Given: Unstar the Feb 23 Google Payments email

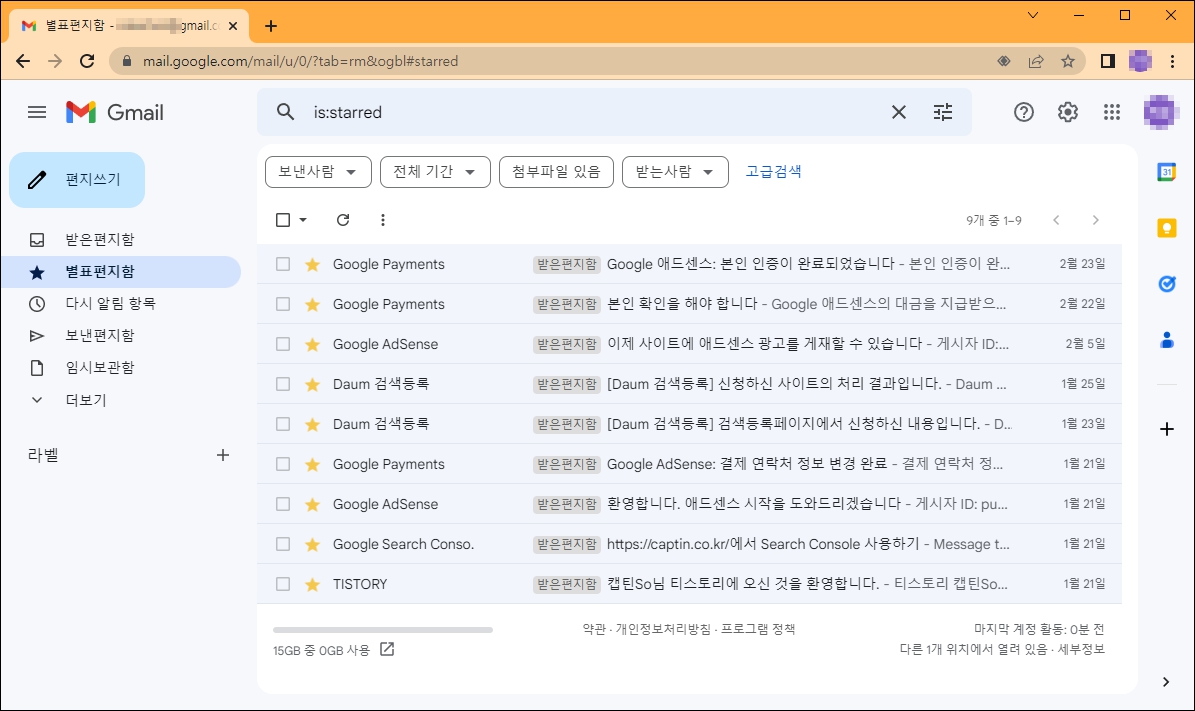Looking at the screenshot, I should pos(312,264).
